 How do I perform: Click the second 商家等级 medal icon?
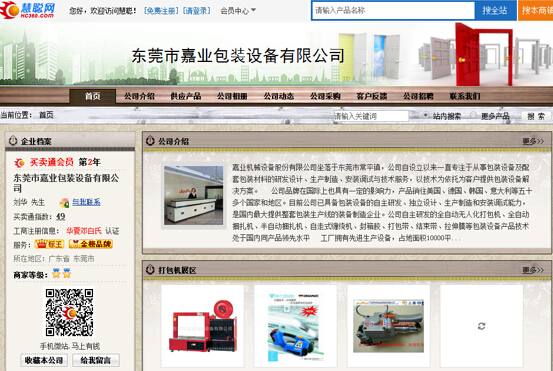click(x=67, y=273)
